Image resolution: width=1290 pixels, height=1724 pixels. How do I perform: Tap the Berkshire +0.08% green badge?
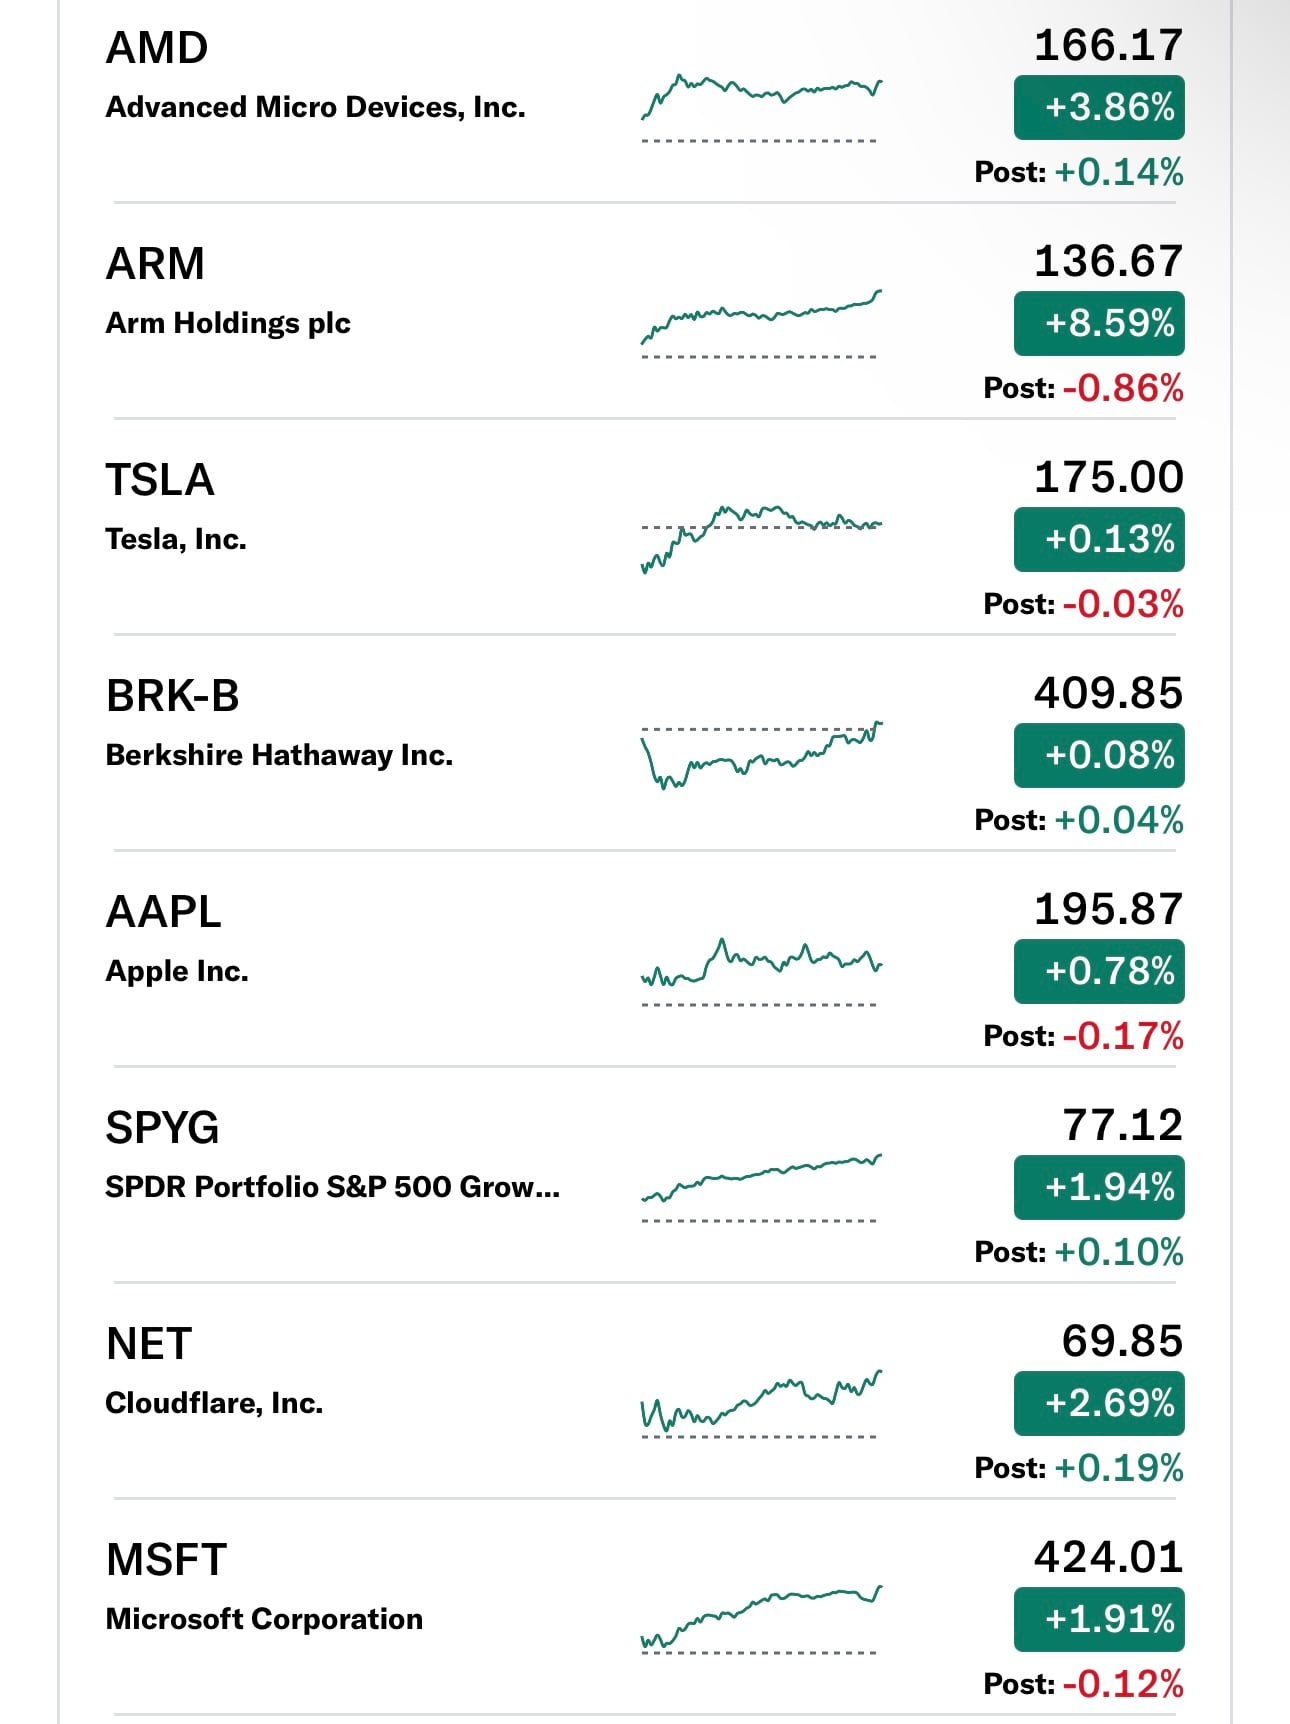tap(1099, 755)
